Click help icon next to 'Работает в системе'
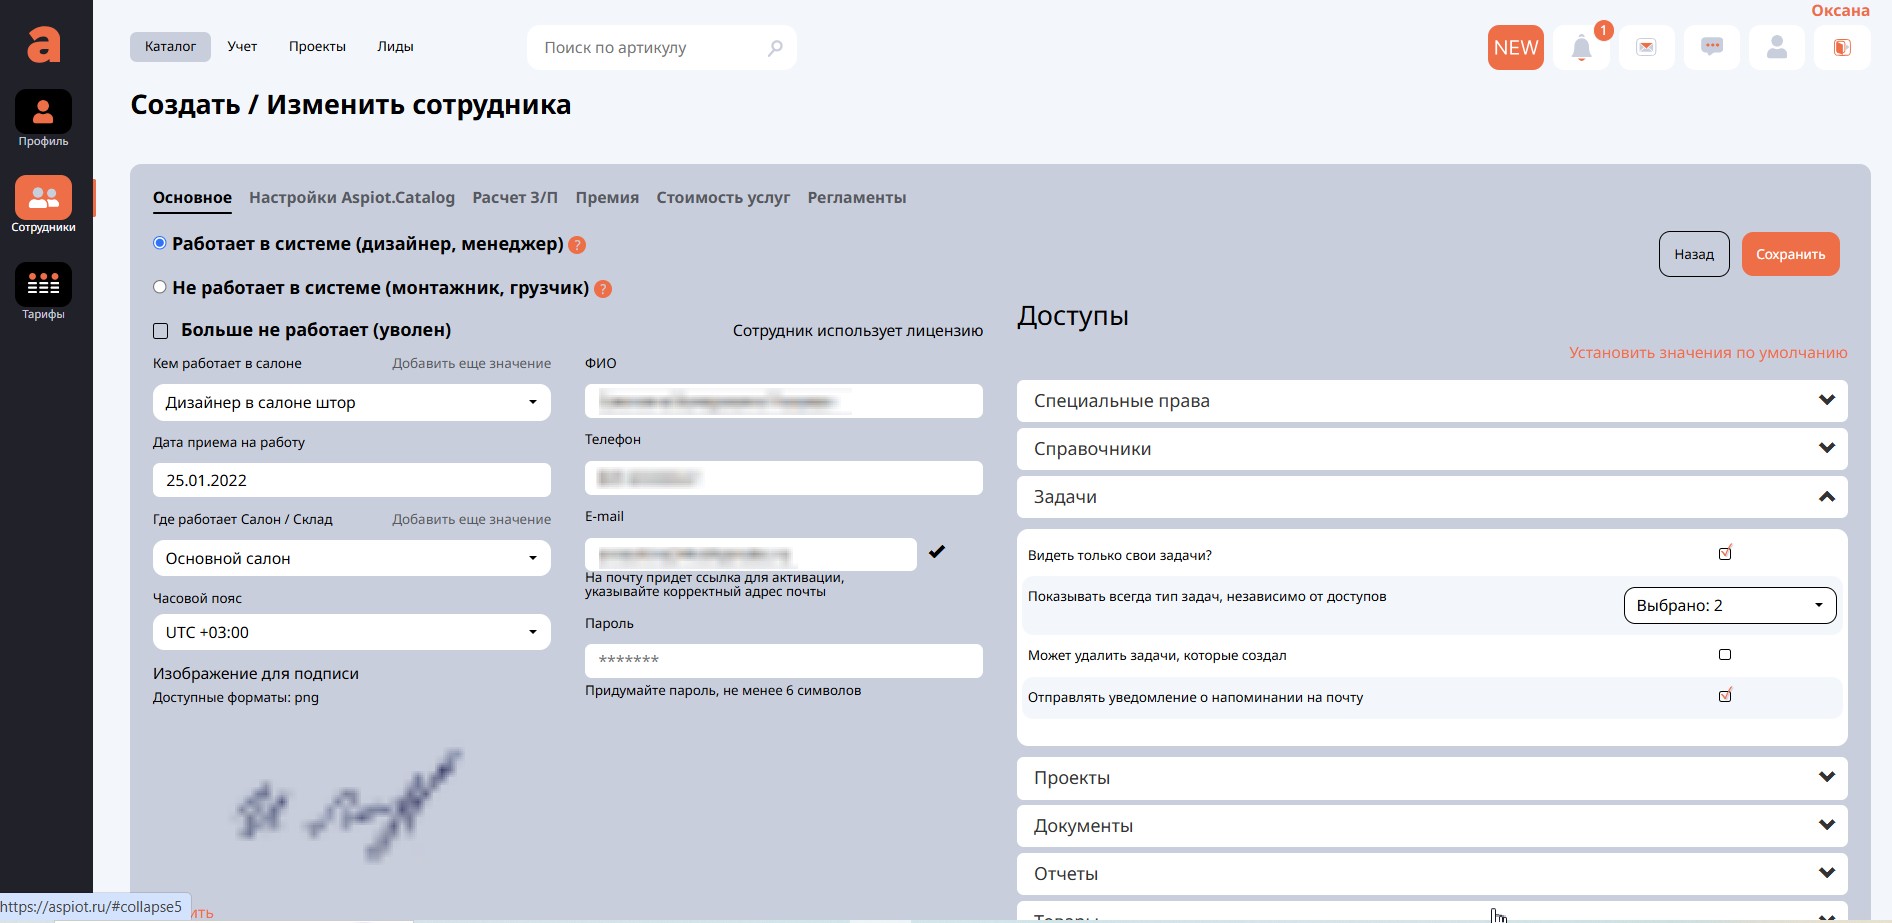The height and width of the screenshot is (923, 1892). pos(577,245)
